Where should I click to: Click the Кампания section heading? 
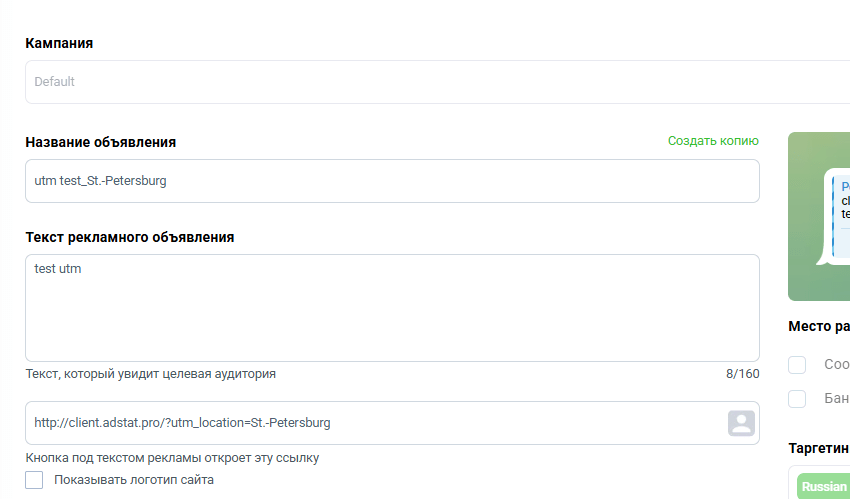point(59,43)
